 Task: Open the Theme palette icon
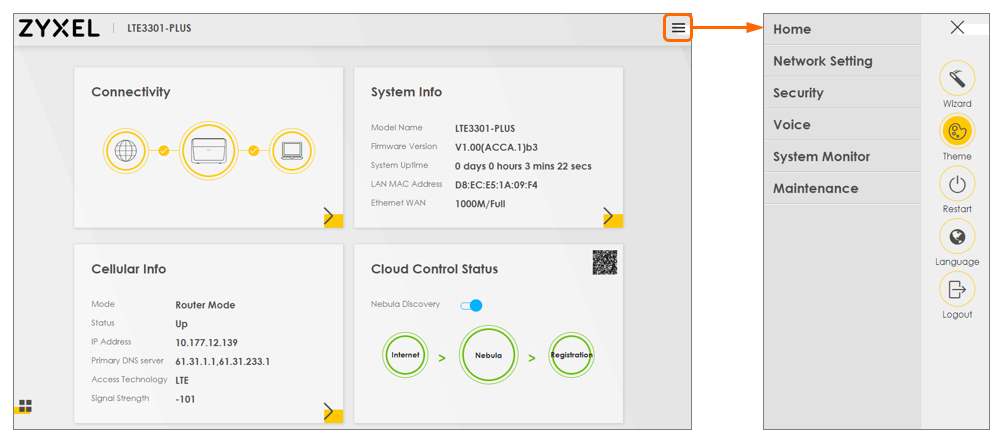coord(957,131)
